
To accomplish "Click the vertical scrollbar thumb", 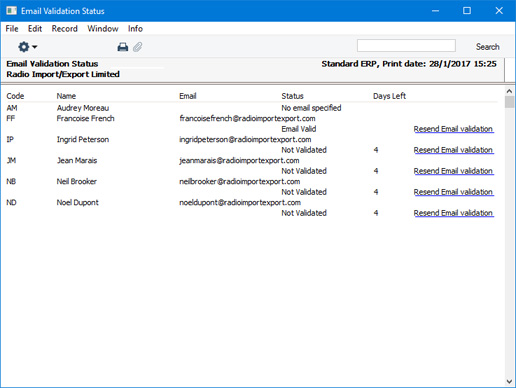I will 509,102.
